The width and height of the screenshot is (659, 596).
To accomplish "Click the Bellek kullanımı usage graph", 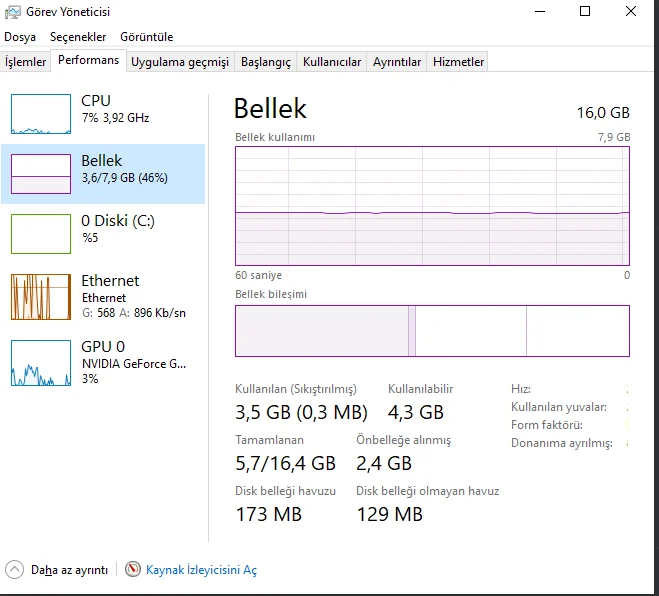I will pyautogui.click(x=432, y=205).
